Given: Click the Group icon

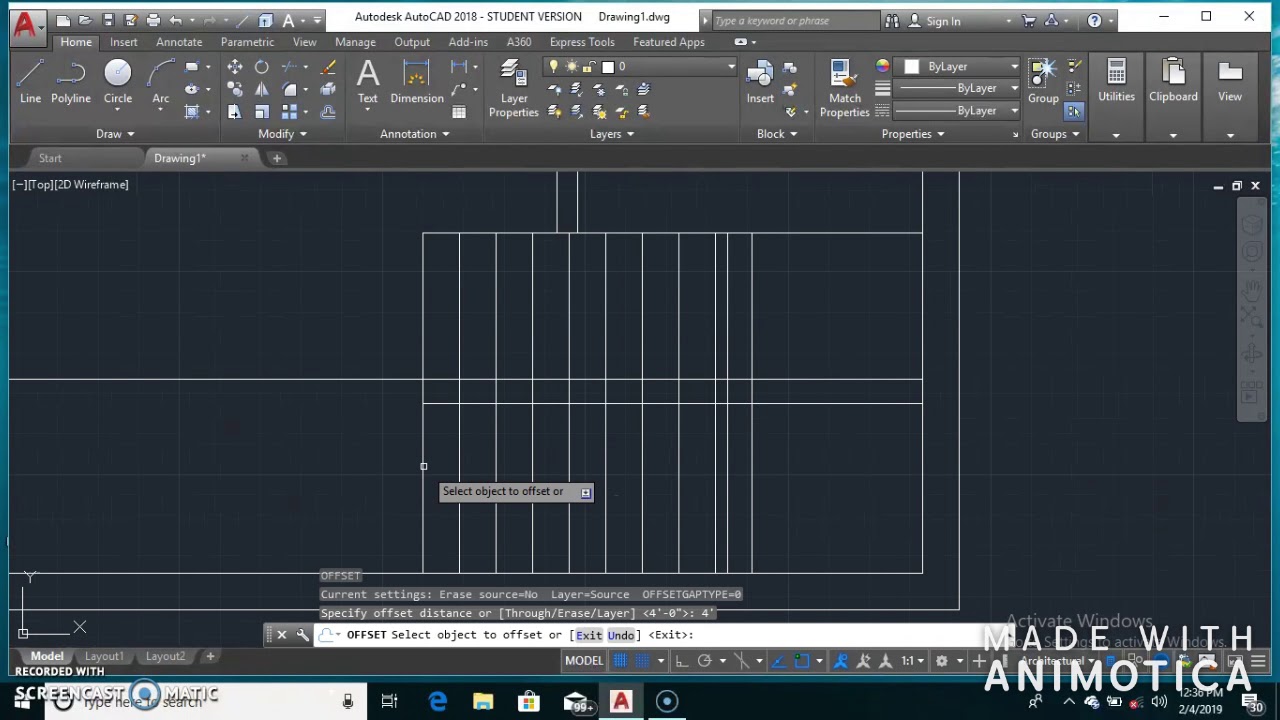Looking at the screenshot, I should click(1043, 81).
